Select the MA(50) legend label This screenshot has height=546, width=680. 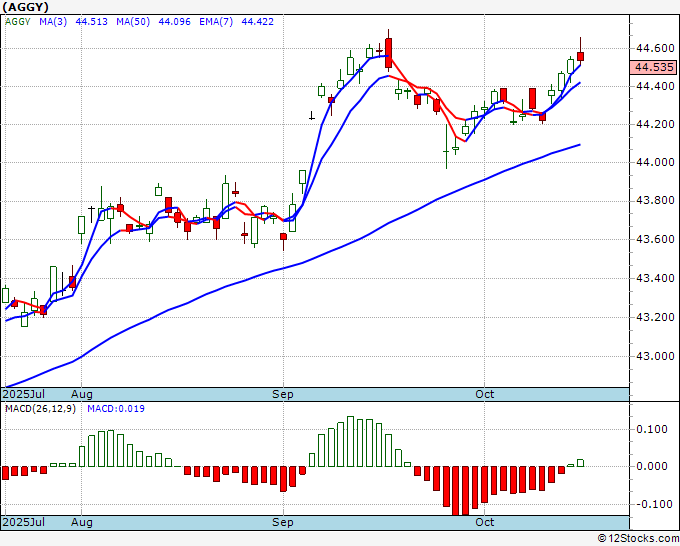pos(133,22)
